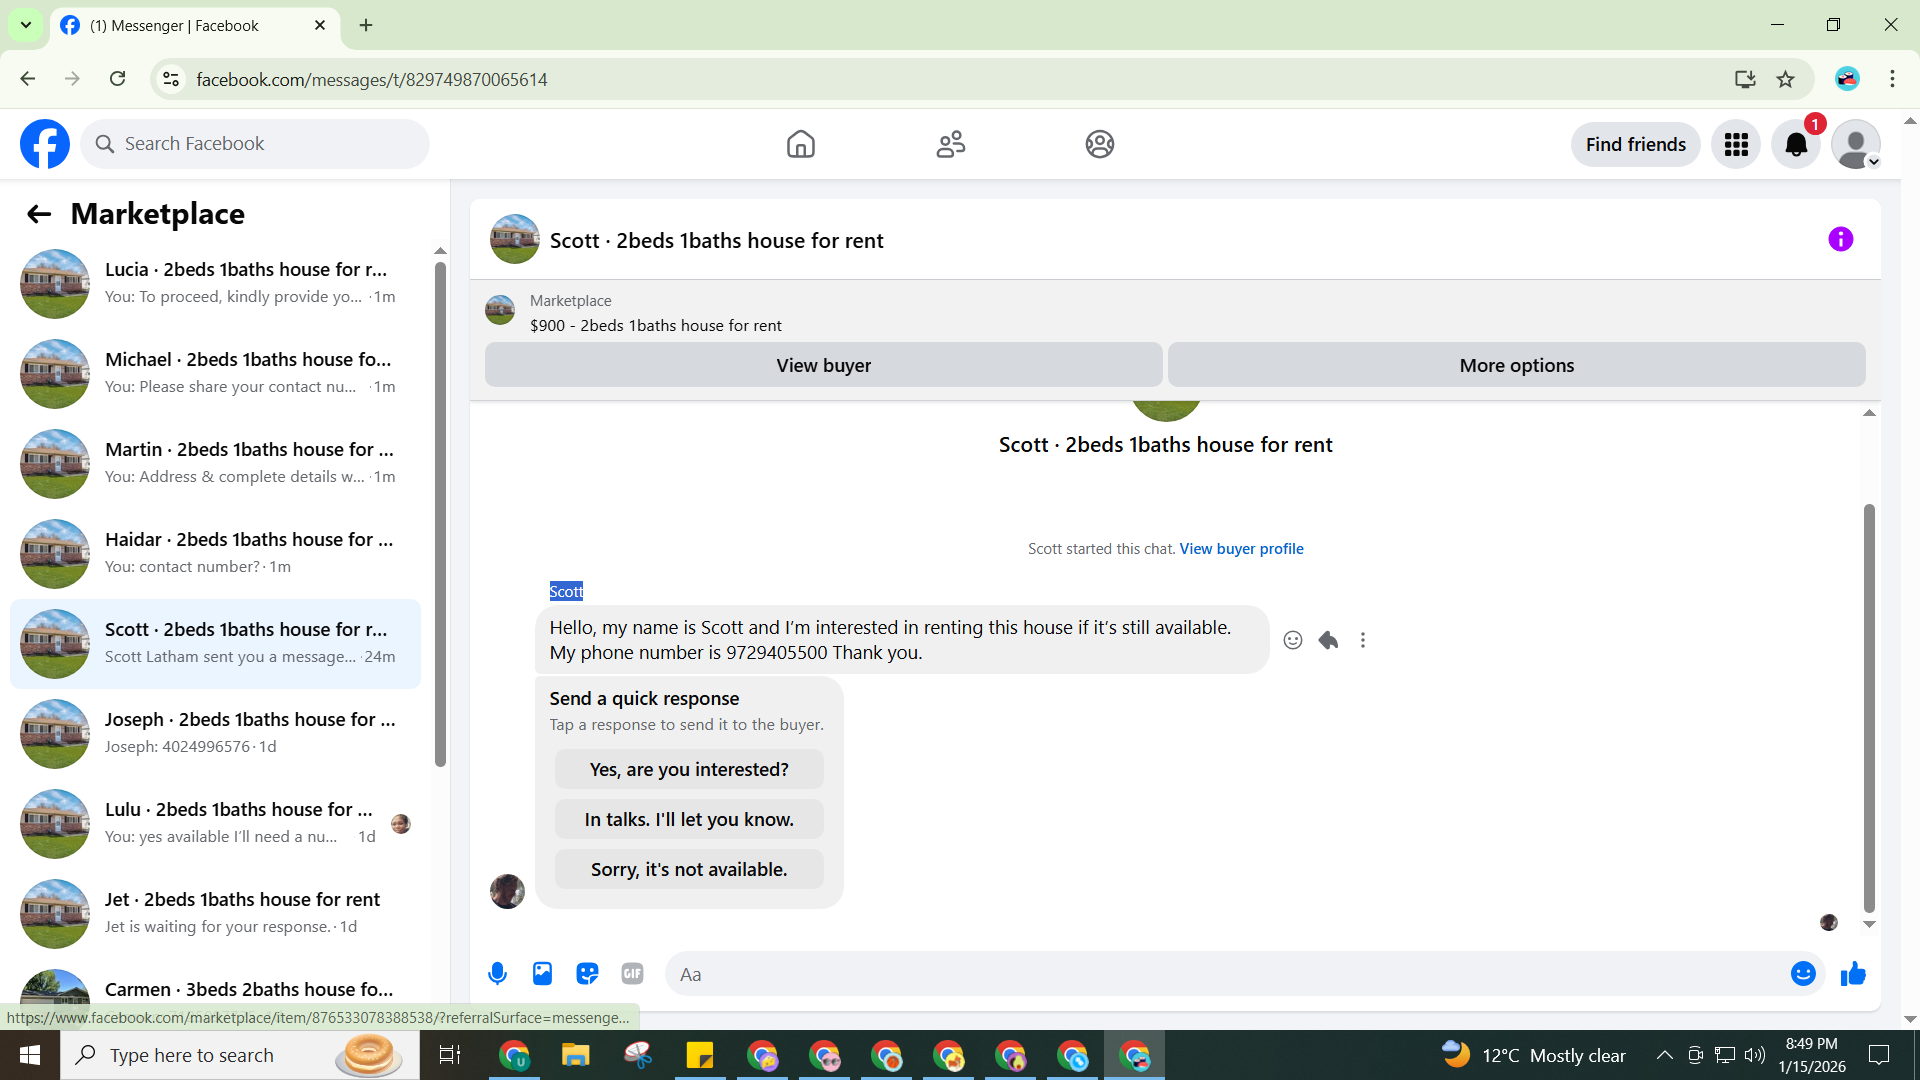The width and height of the screenshot is (1920, 1080).
Task: Go to Facebook Home tab
Action: 800,145
